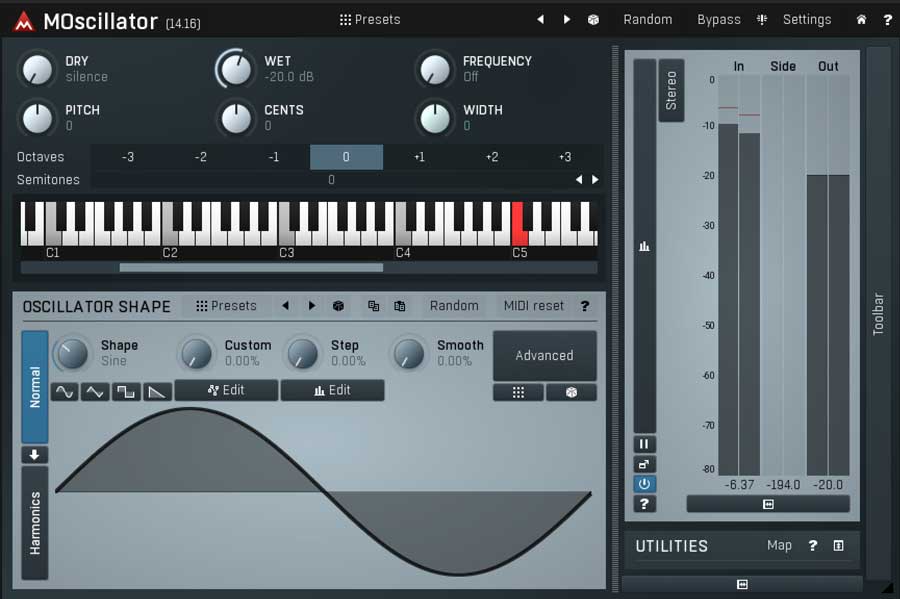Select octave +1

coord(419,157)
